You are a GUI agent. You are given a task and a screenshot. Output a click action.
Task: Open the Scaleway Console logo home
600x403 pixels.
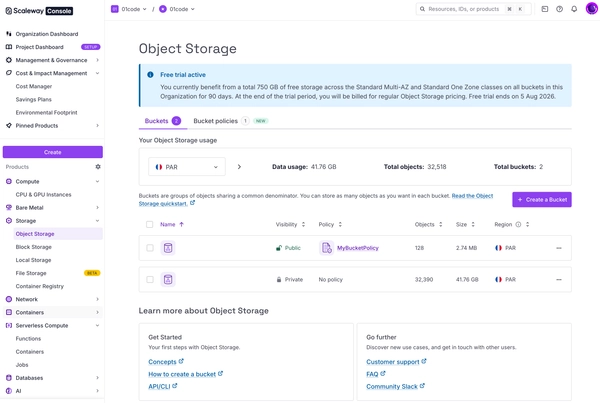pos(39,11)
